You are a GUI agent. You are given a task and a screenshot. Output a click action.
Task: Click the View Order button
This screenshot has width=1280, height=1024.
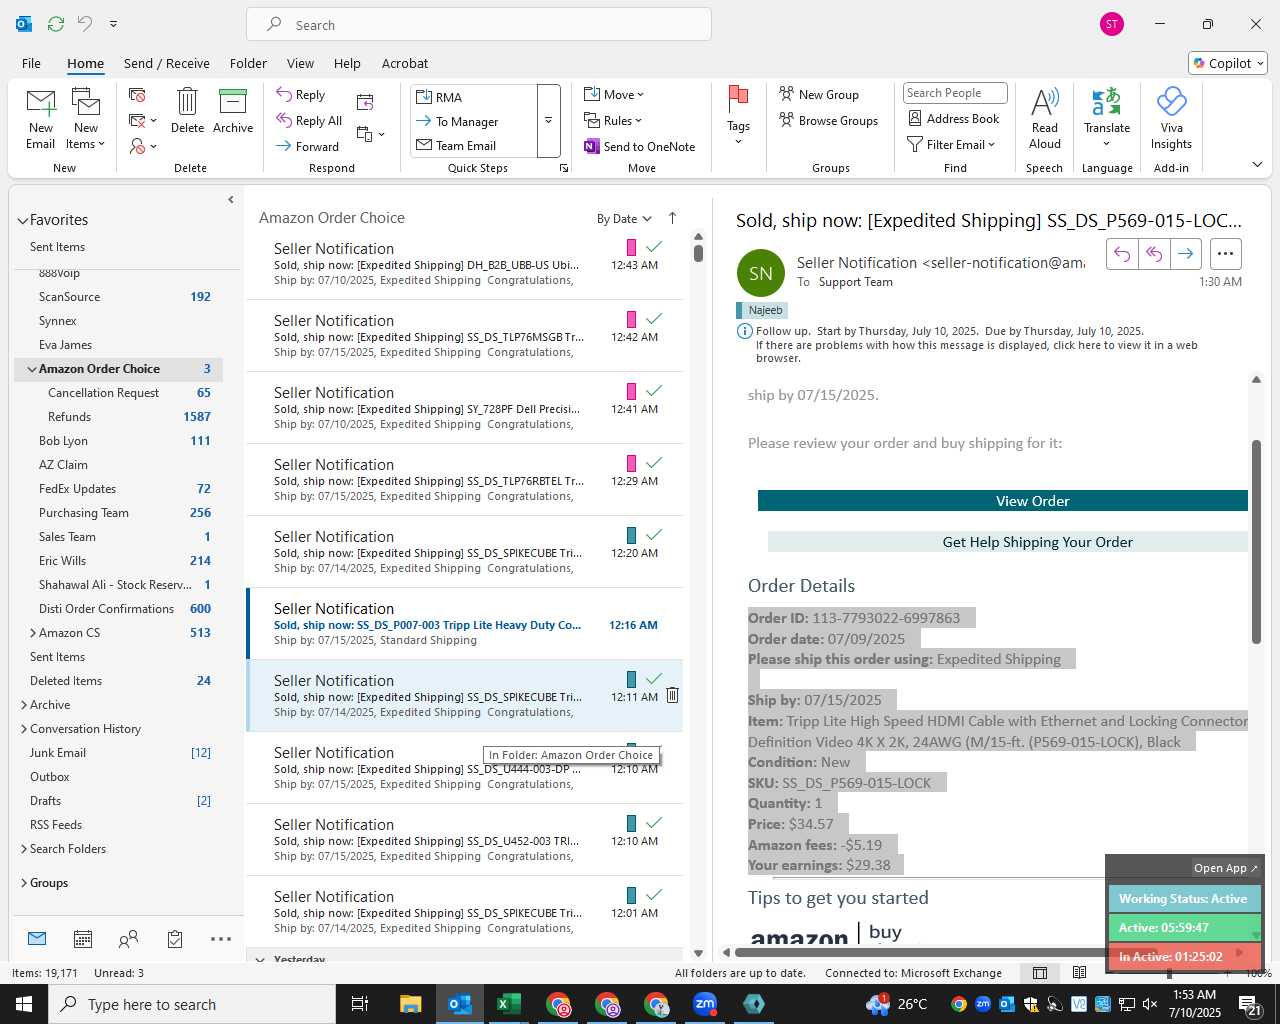(1003, 501)
